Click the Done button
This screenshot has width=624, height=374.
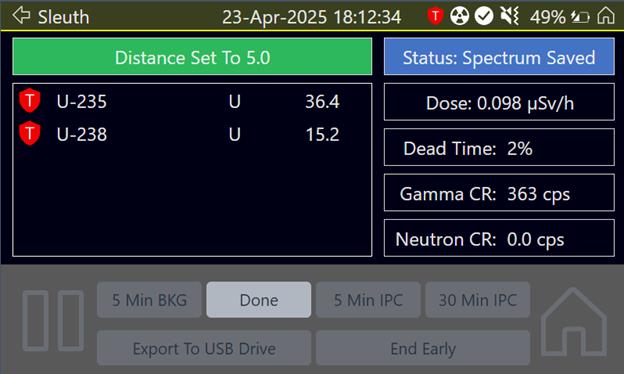pos(259,300)
